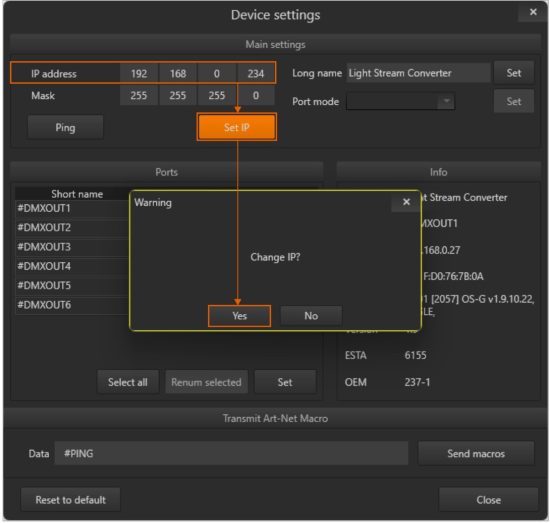
Task: Reset device to default
Action: (x=71, y=499)
